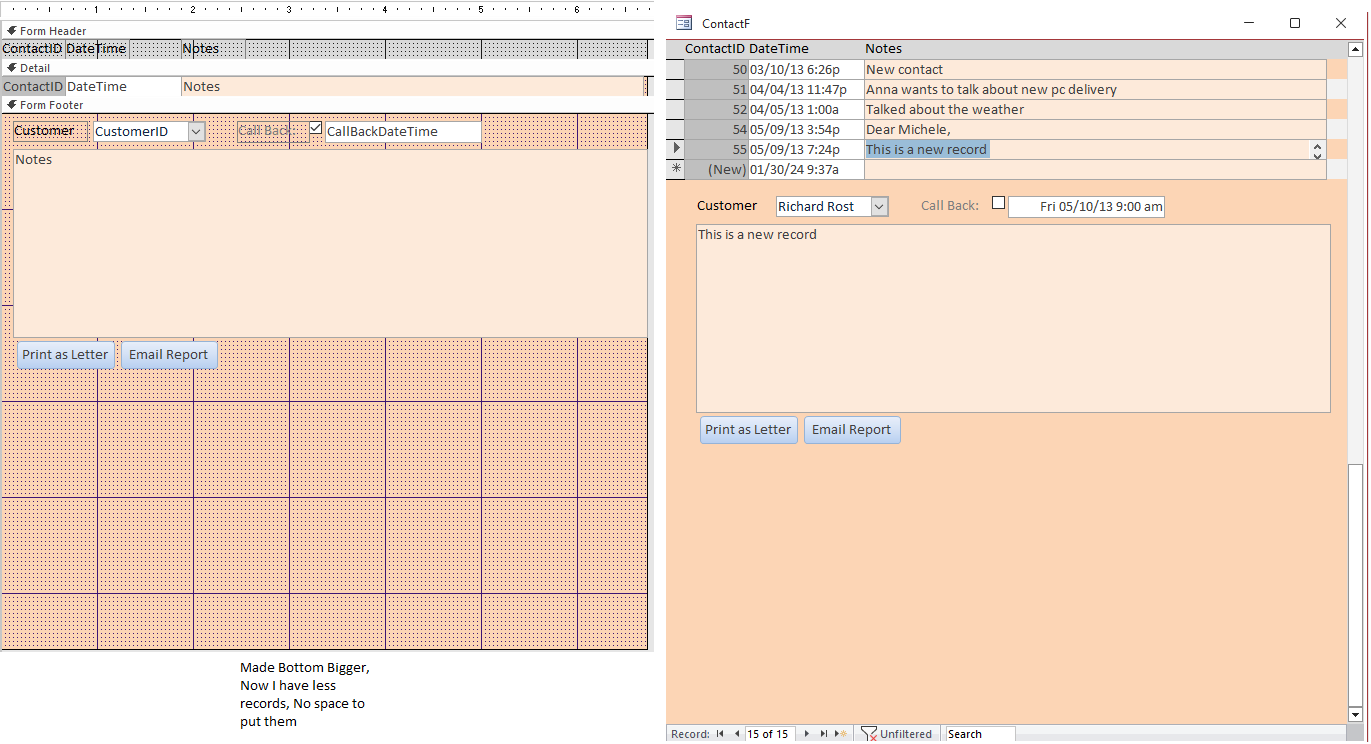This screenshot has width=1371, height=744.
Task: Click the Unfiltered filter indicator icon
Action: 869,734
